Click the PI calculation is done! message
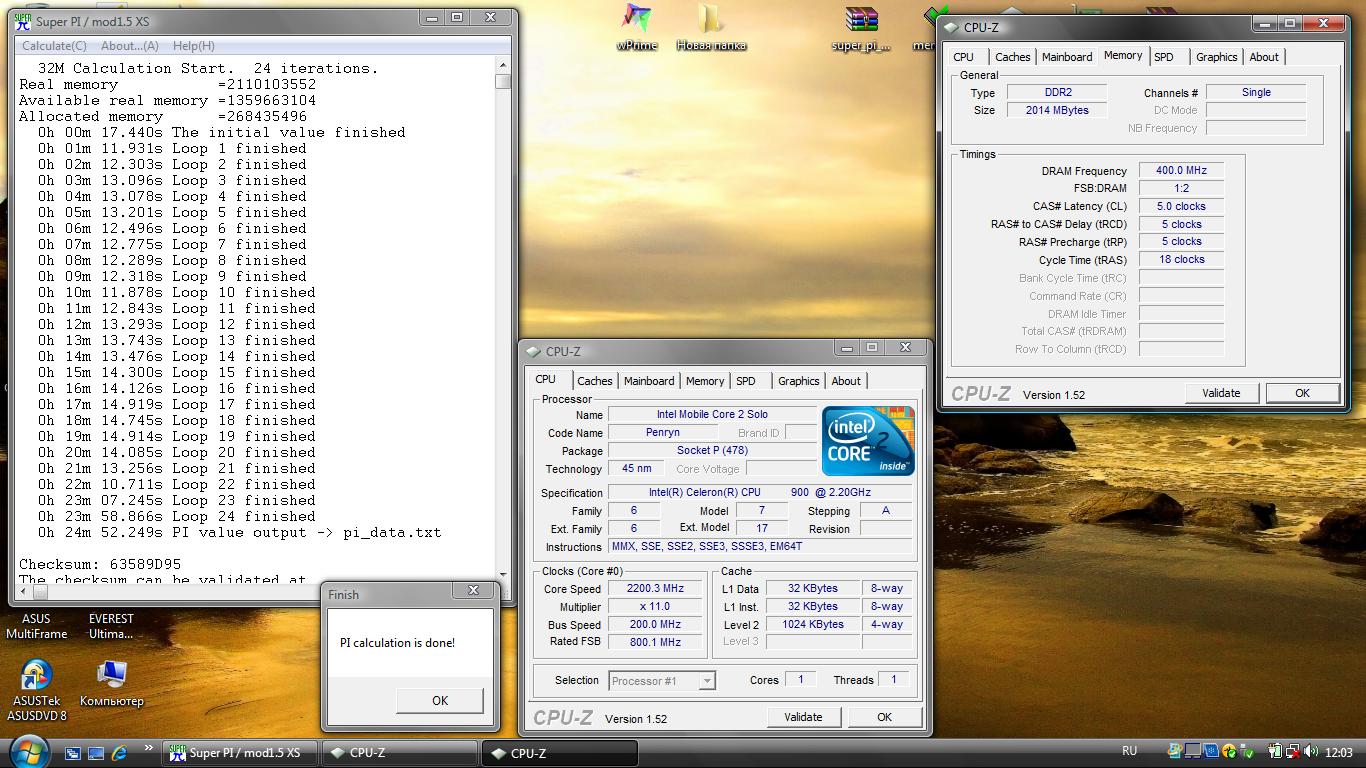 tap(397, 643)
